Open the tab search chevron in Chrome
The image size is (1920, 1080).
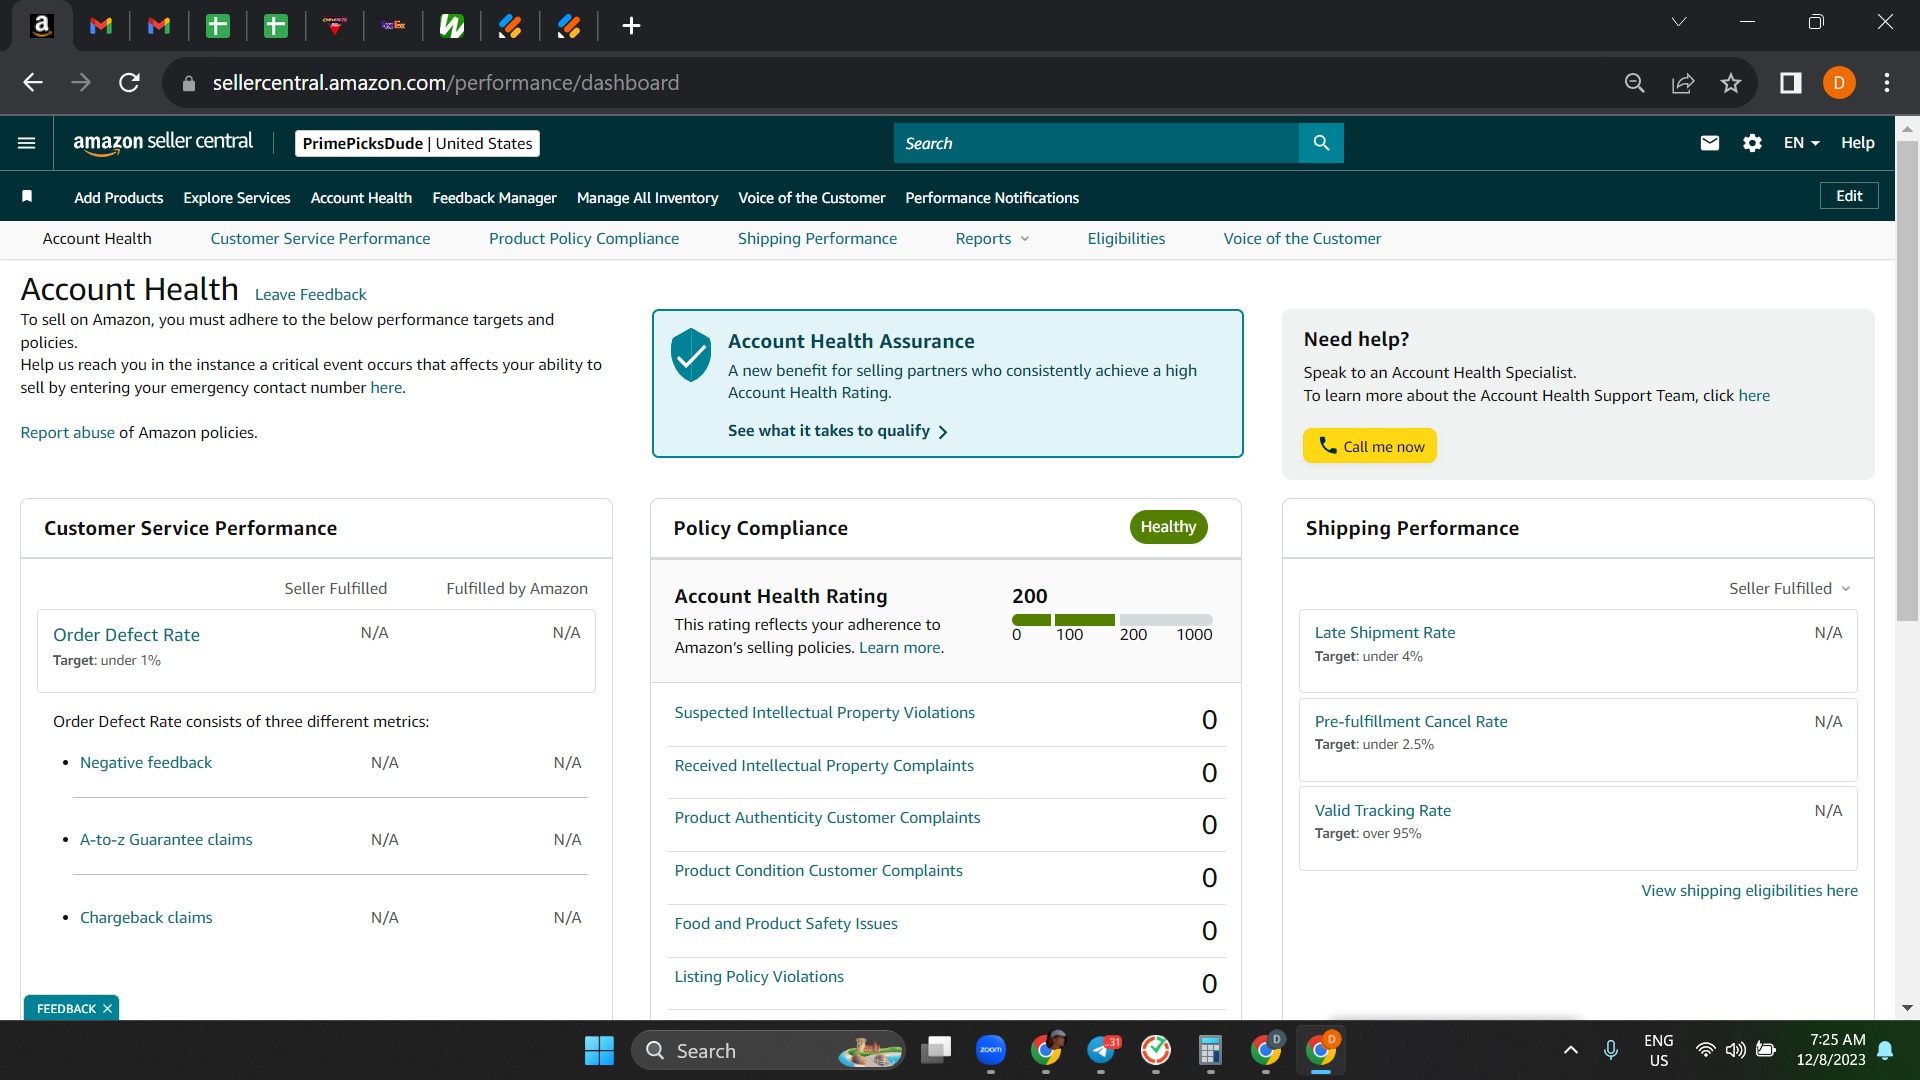click(x=1679, y=22)
